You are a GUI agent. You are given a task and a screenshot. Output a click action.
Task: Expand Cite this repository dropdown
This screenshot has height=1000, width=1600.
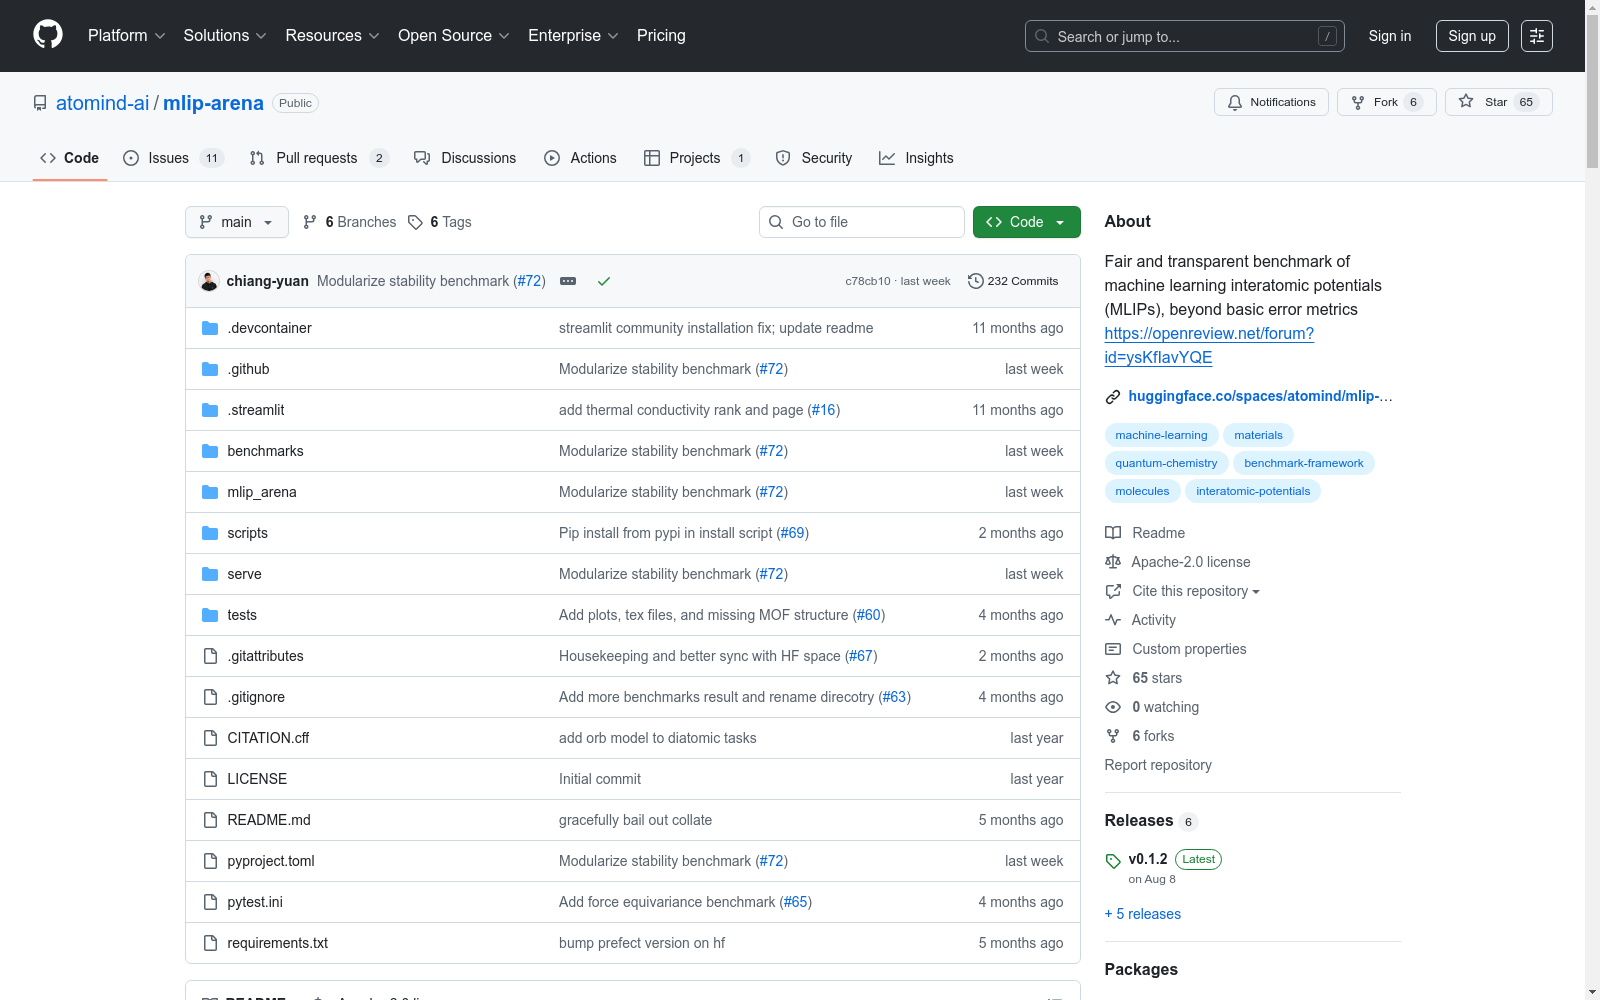click(x=1183, y=591)
